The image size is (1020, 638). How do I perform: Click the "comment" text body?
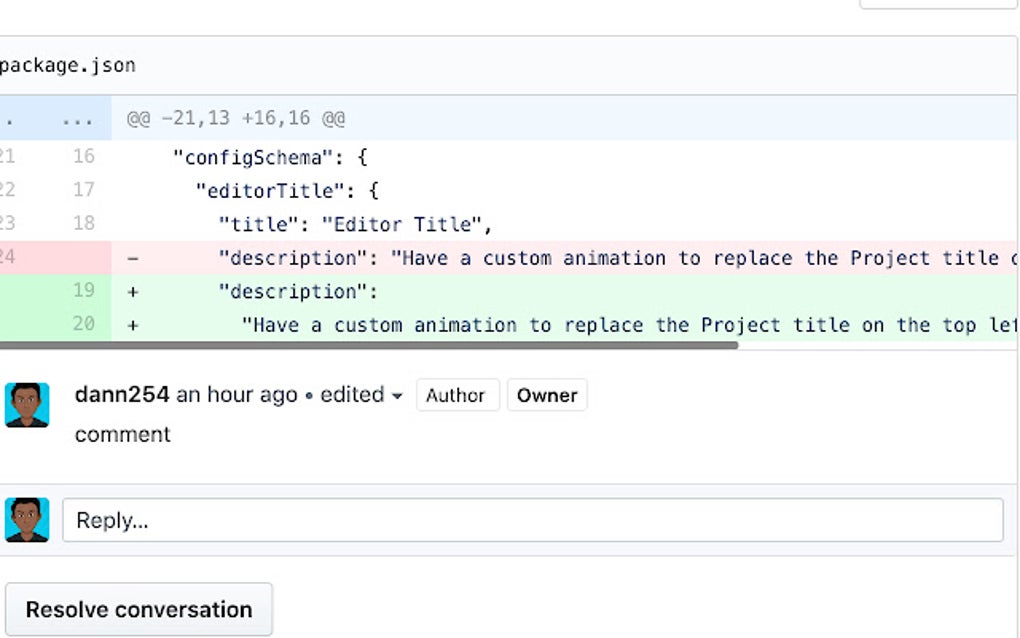(x=123, y=434)
